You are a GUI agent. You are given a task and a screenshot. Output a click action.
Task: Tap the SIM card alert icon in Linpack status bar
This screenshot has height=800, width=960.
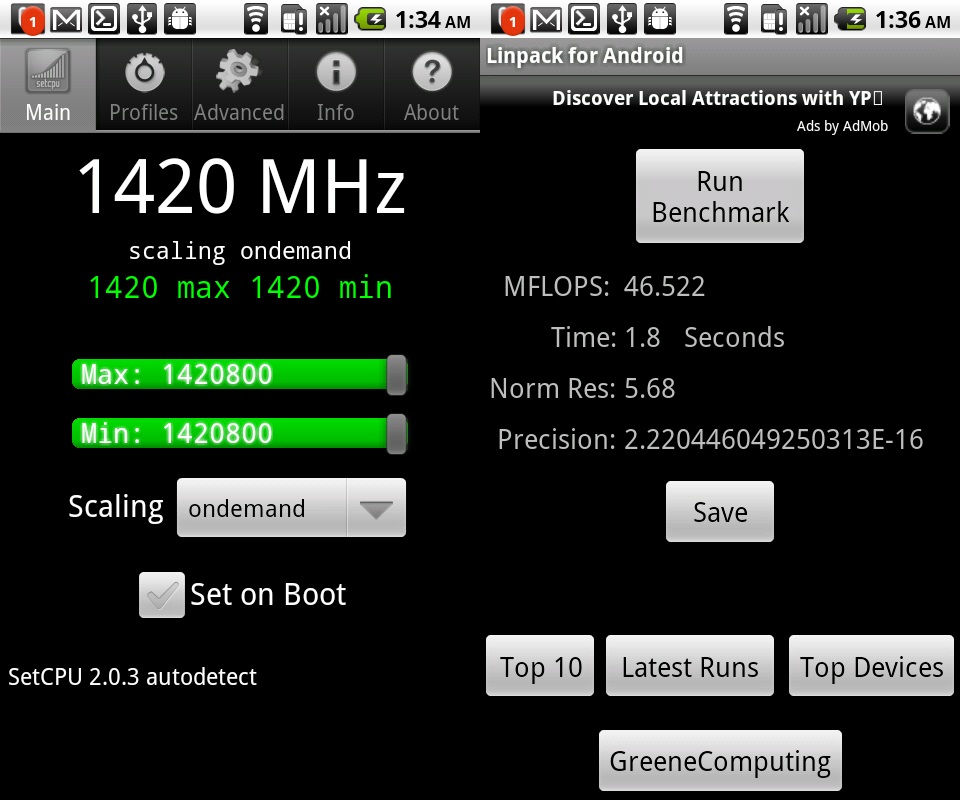(x=774, y=20)
